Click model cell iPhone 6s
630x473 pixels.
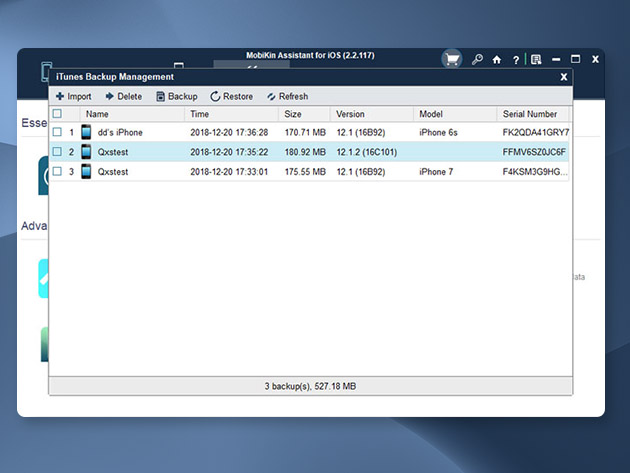[x=438, y=133]
